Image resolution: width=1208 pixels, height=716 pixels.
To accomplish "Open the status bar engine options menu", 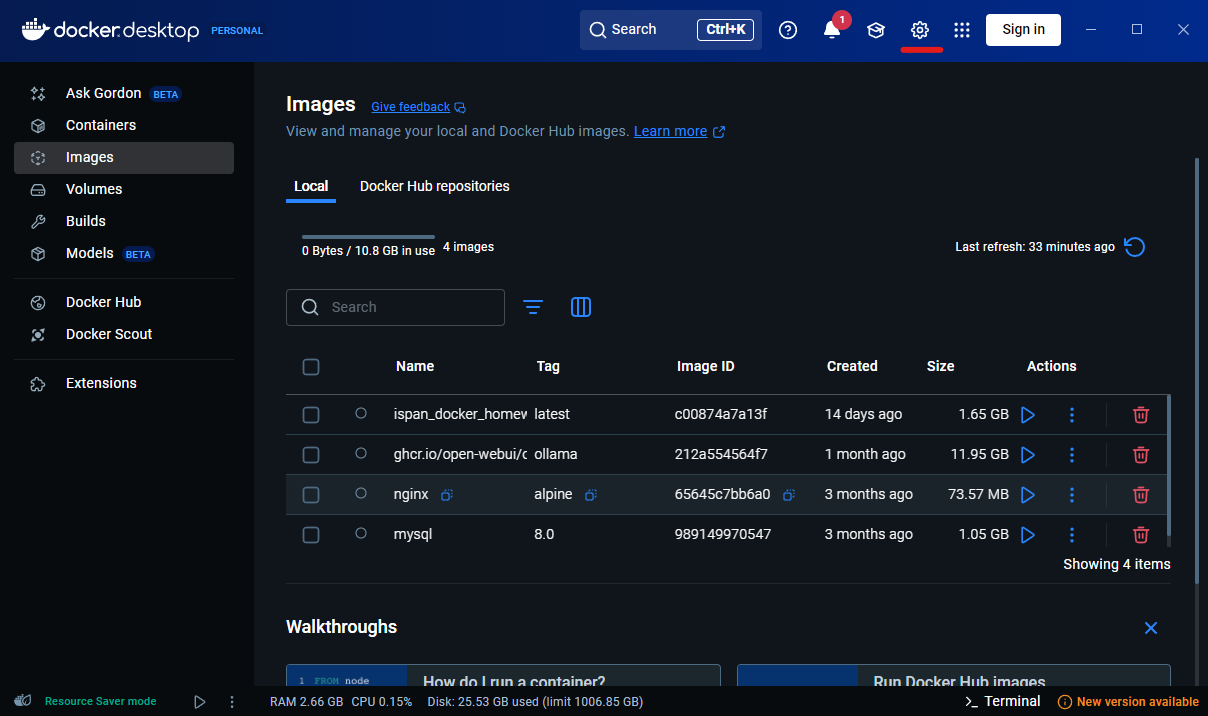I will click(232, 702).
